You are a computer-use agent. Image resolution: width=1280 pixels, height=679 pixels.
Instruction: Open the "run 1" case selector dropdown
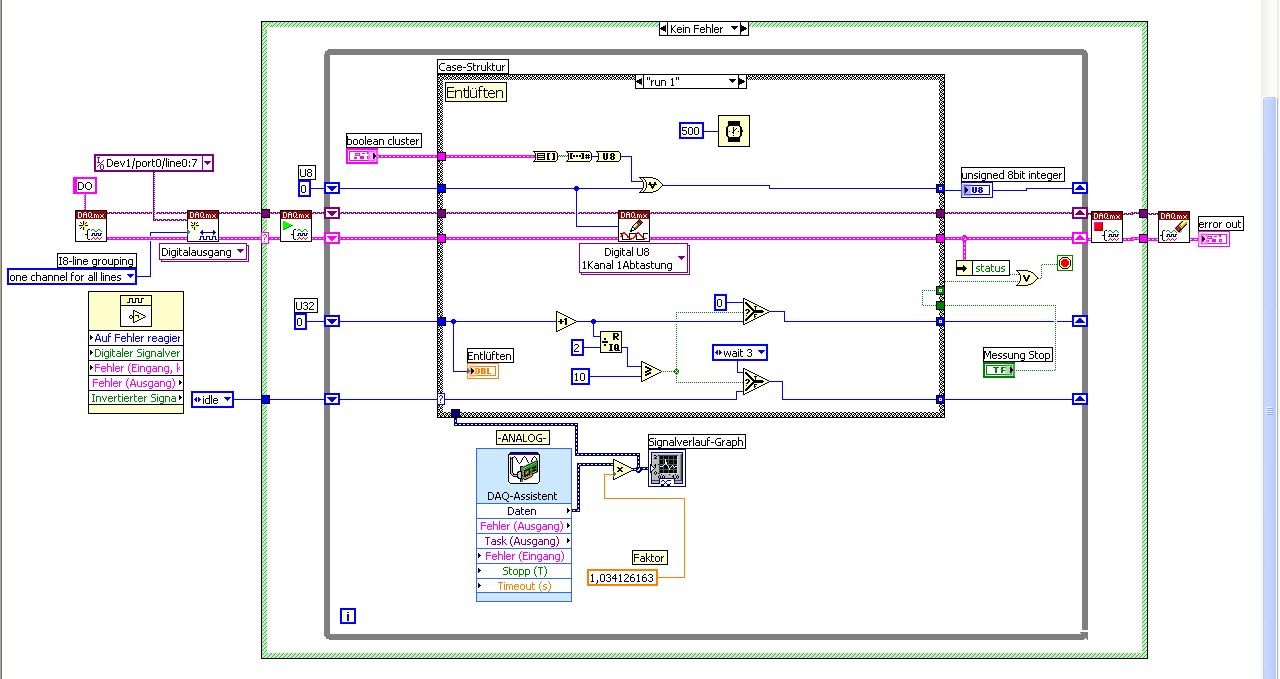pos(731,82)
